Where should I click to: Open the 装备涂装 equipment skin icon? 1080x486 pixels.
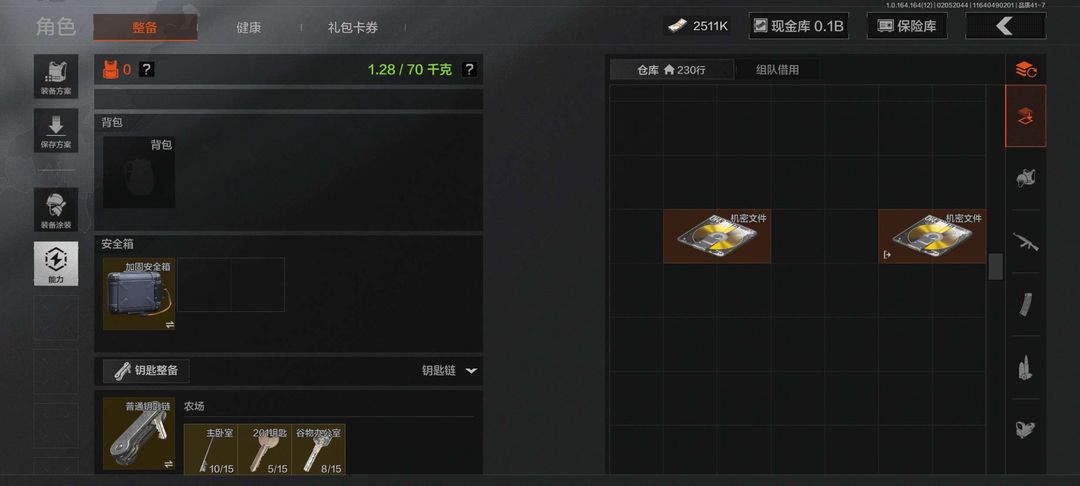[x=56, y=209]
